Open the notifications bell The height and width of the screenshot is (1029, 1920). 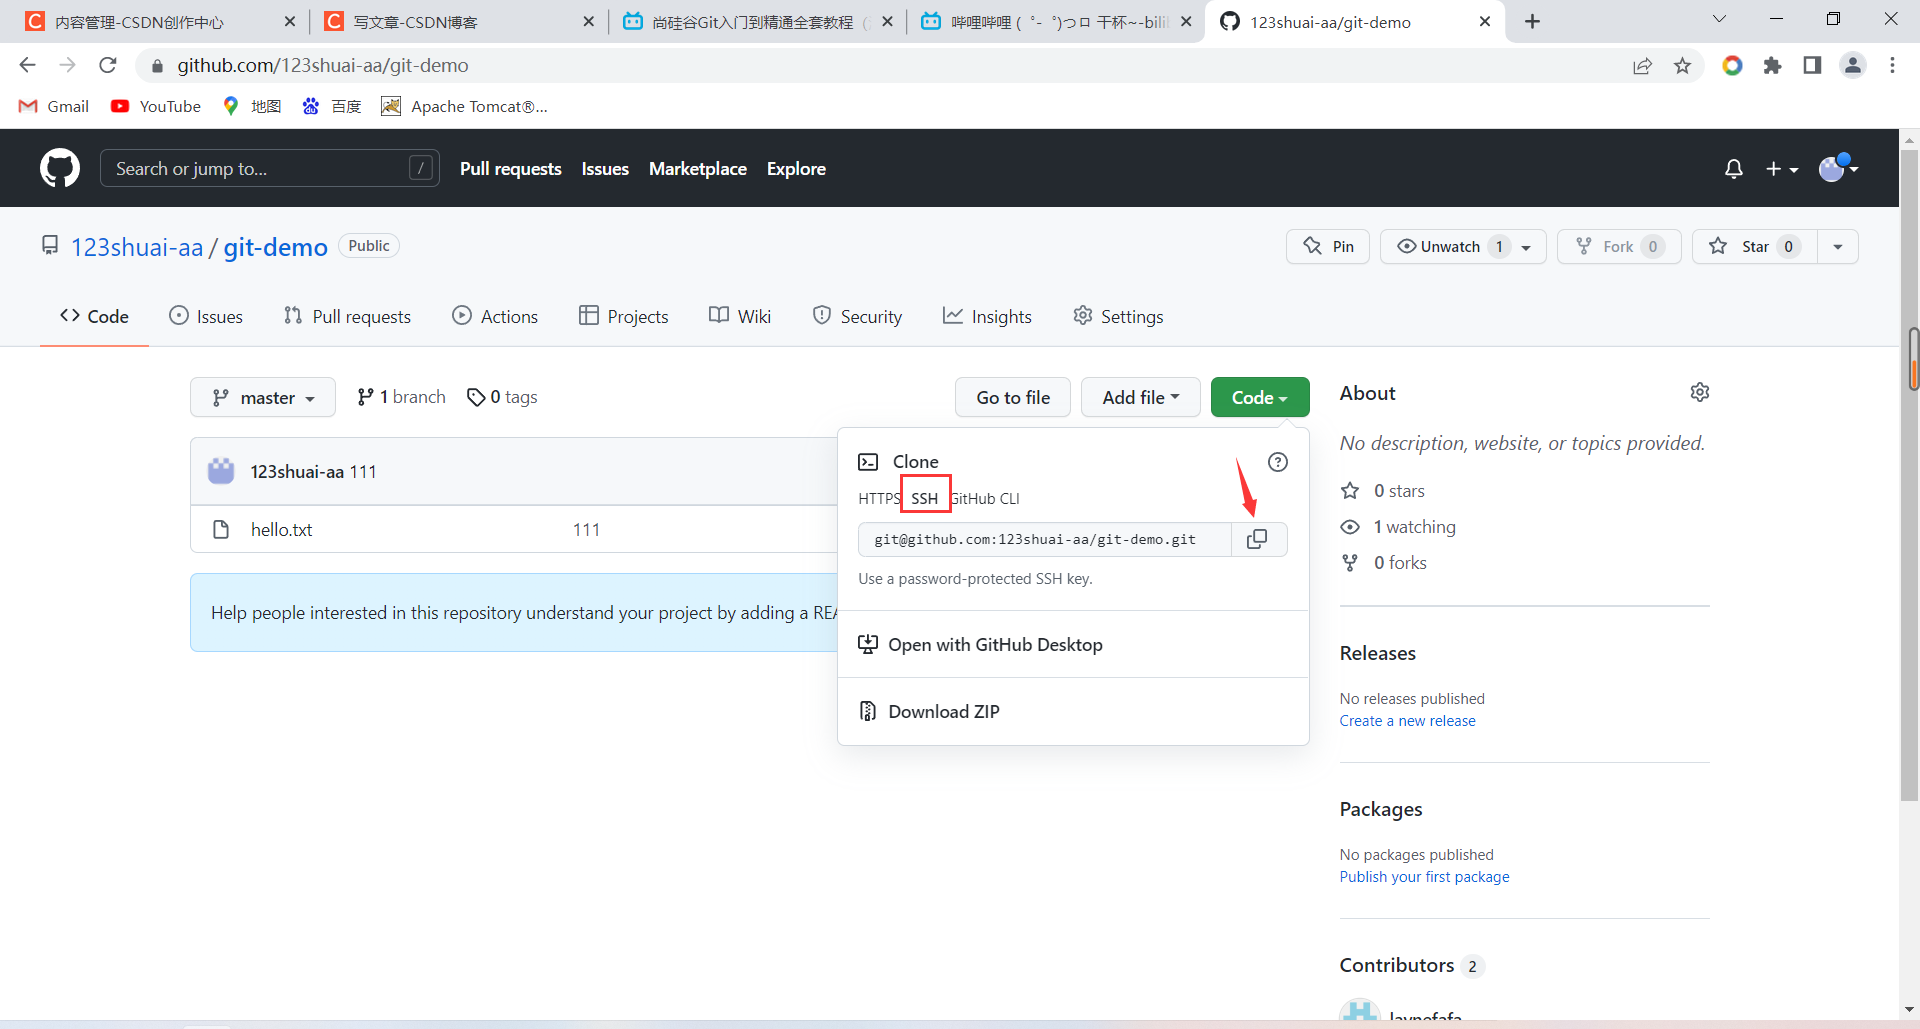coord(1734,169)
